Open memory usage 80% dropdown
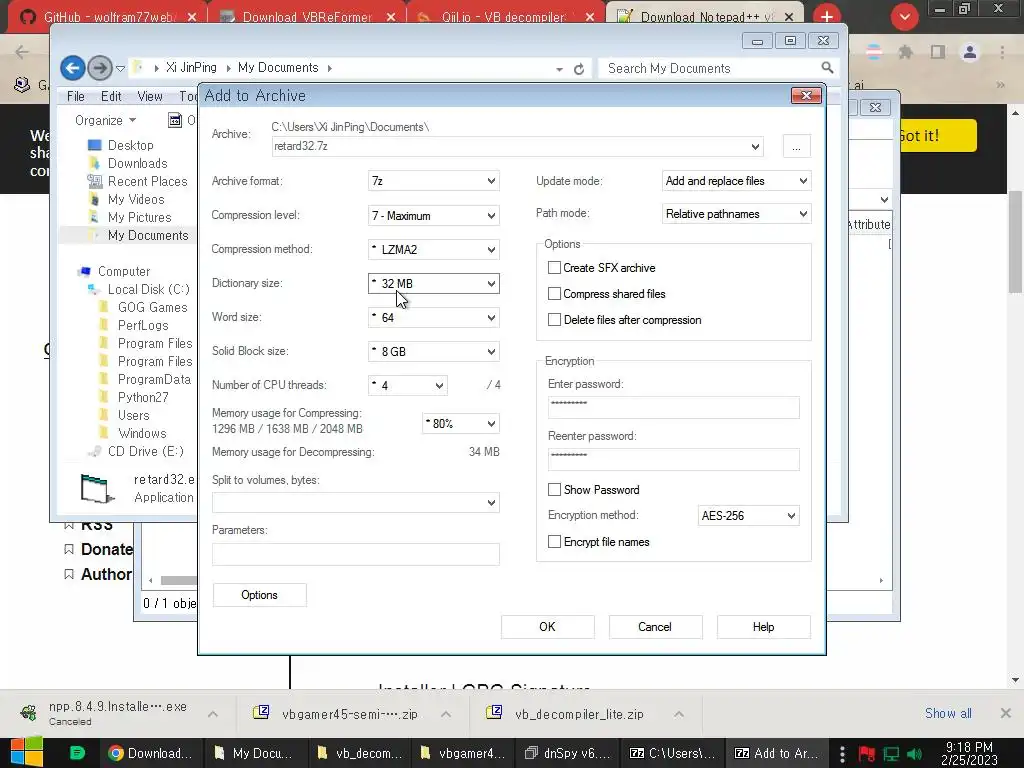Viewport: 1024px width, 768px height. [461, 424]
